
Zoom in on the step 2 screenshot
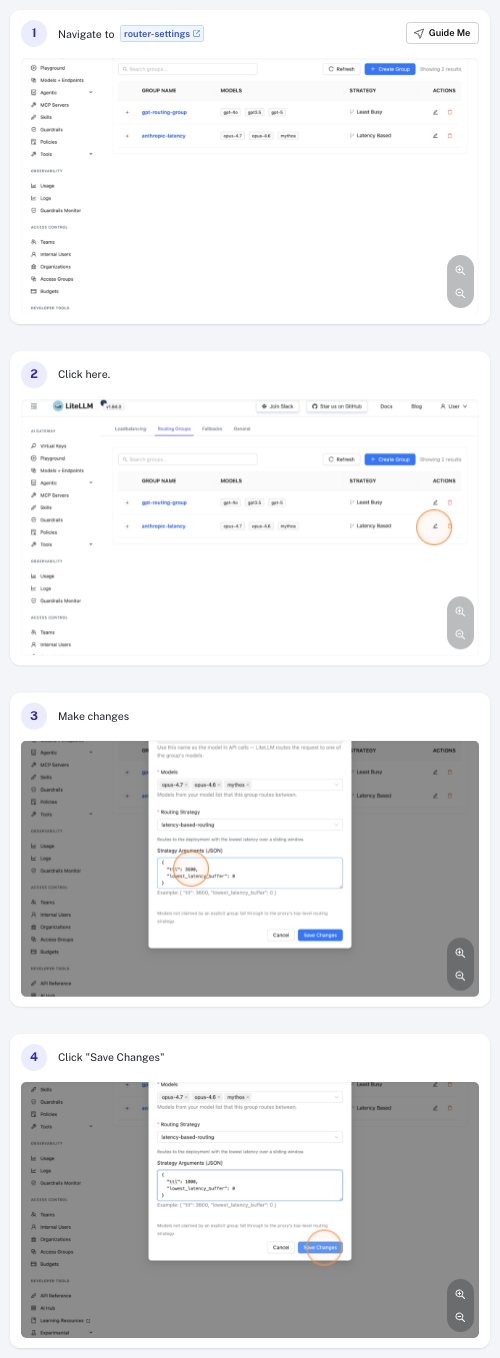click(460, 611)
